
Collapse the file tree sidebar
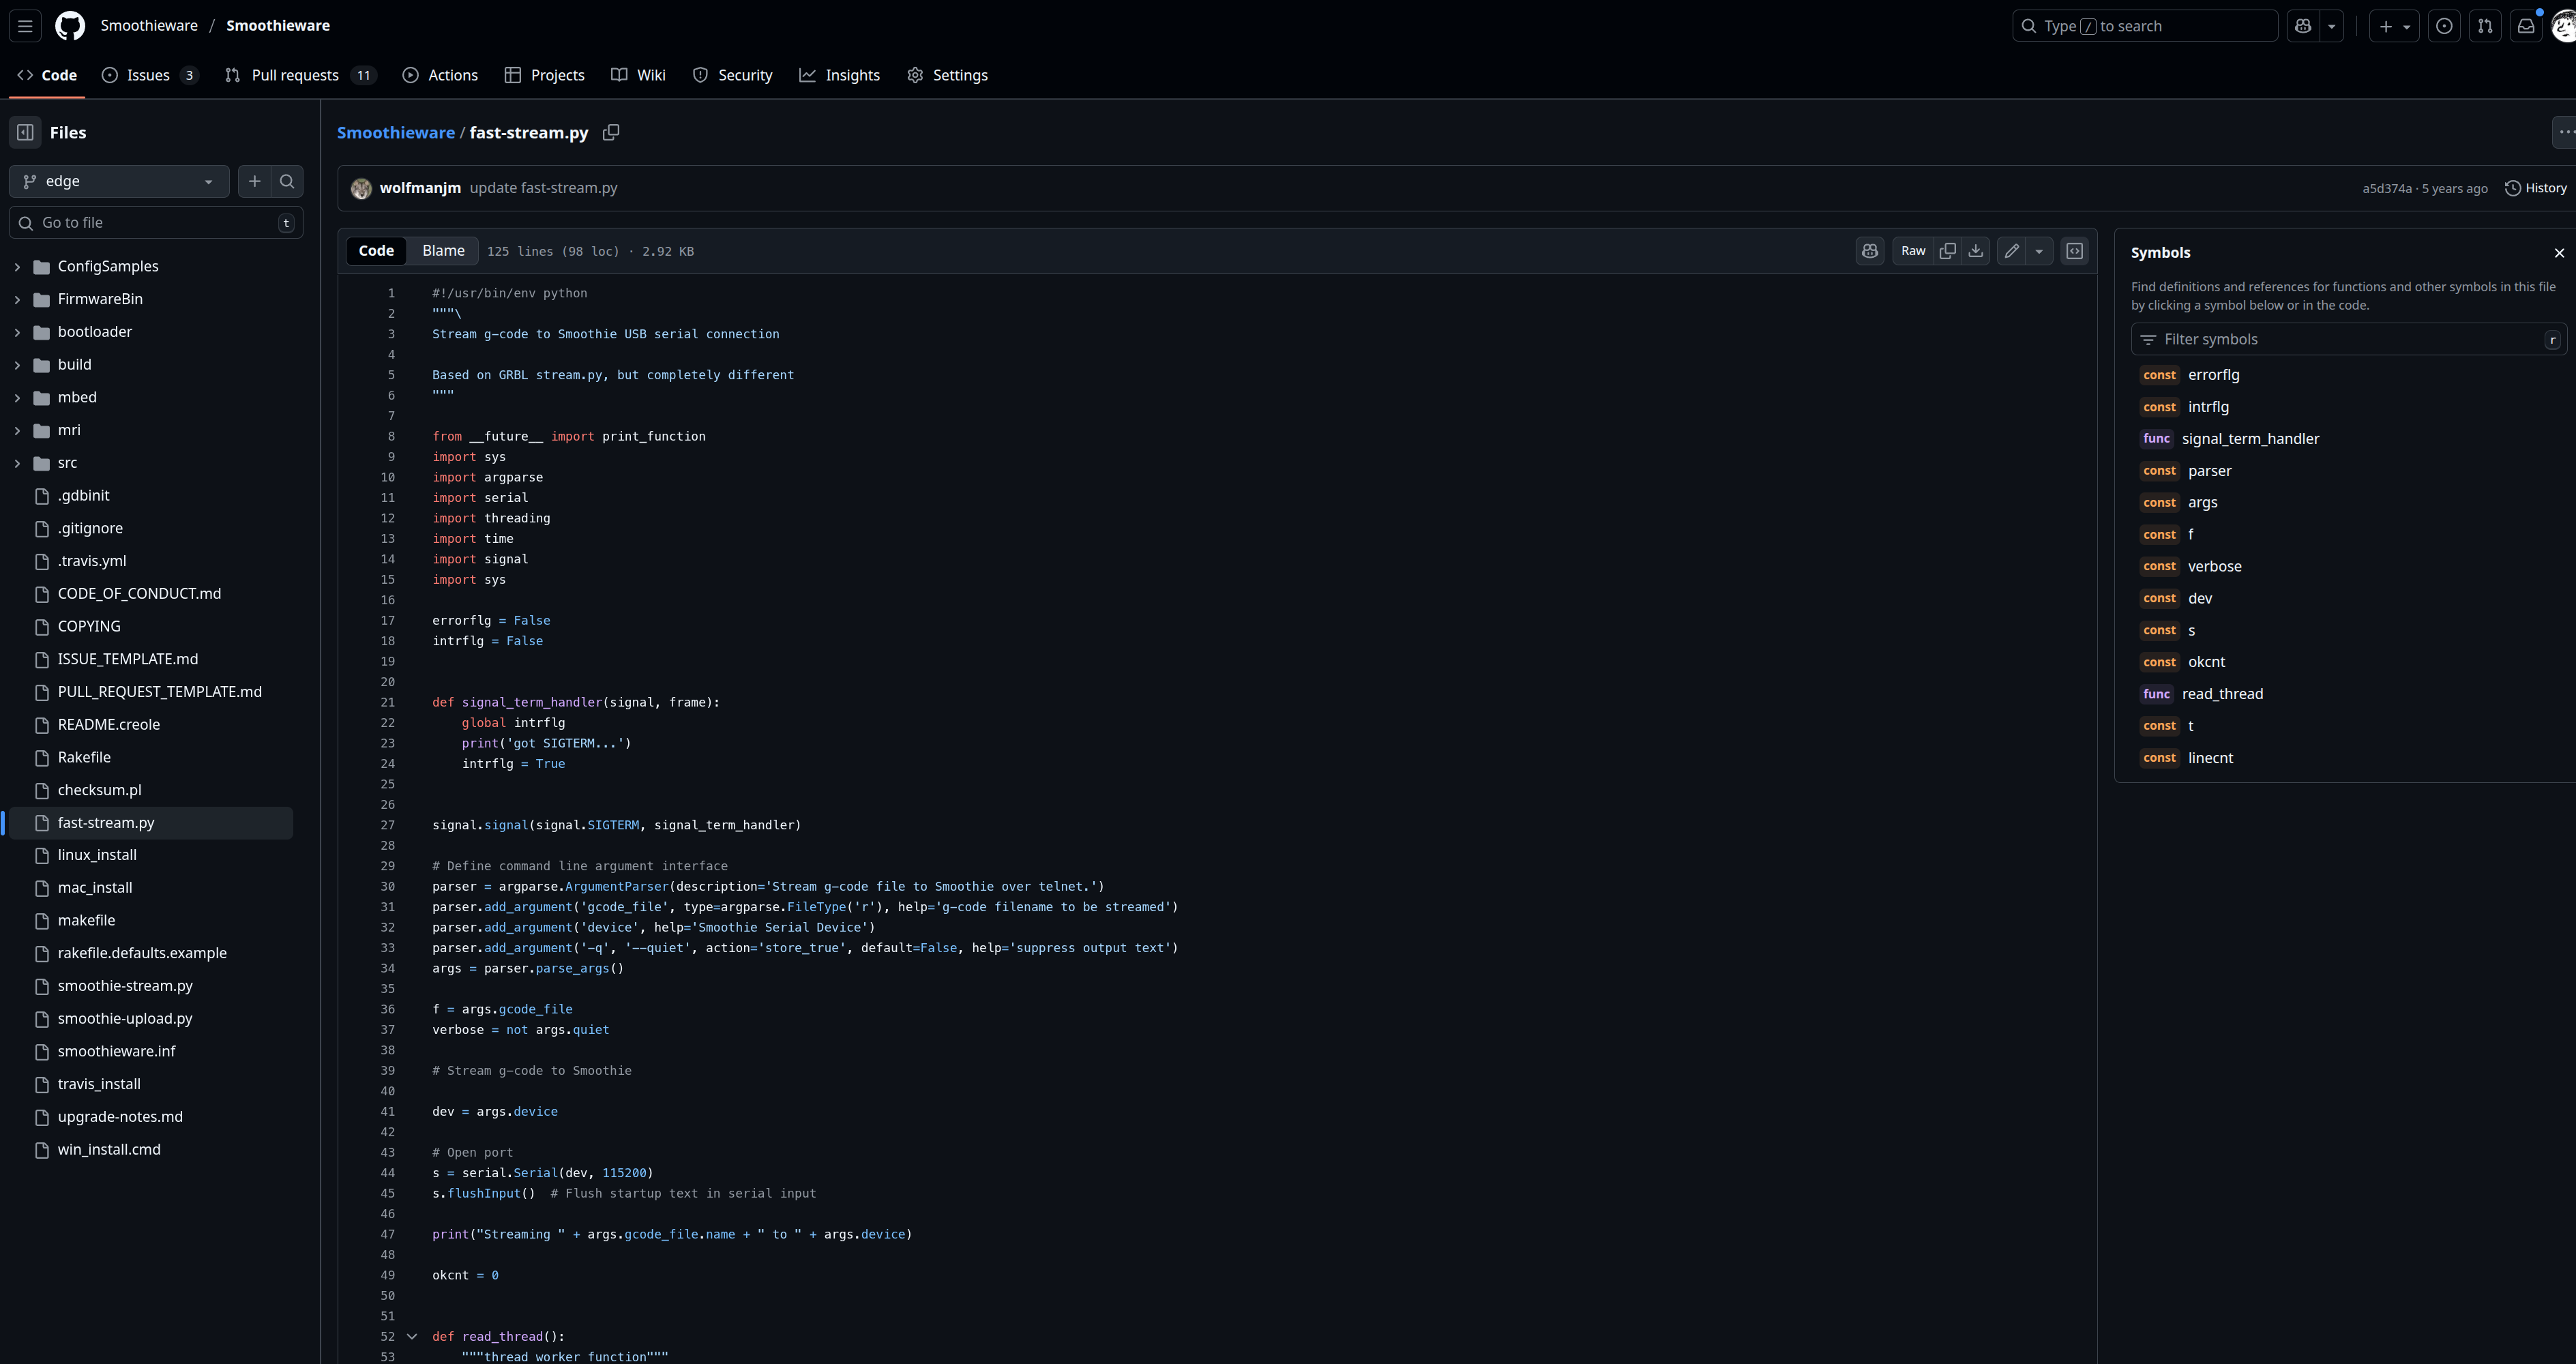click(x=25, y=132)
